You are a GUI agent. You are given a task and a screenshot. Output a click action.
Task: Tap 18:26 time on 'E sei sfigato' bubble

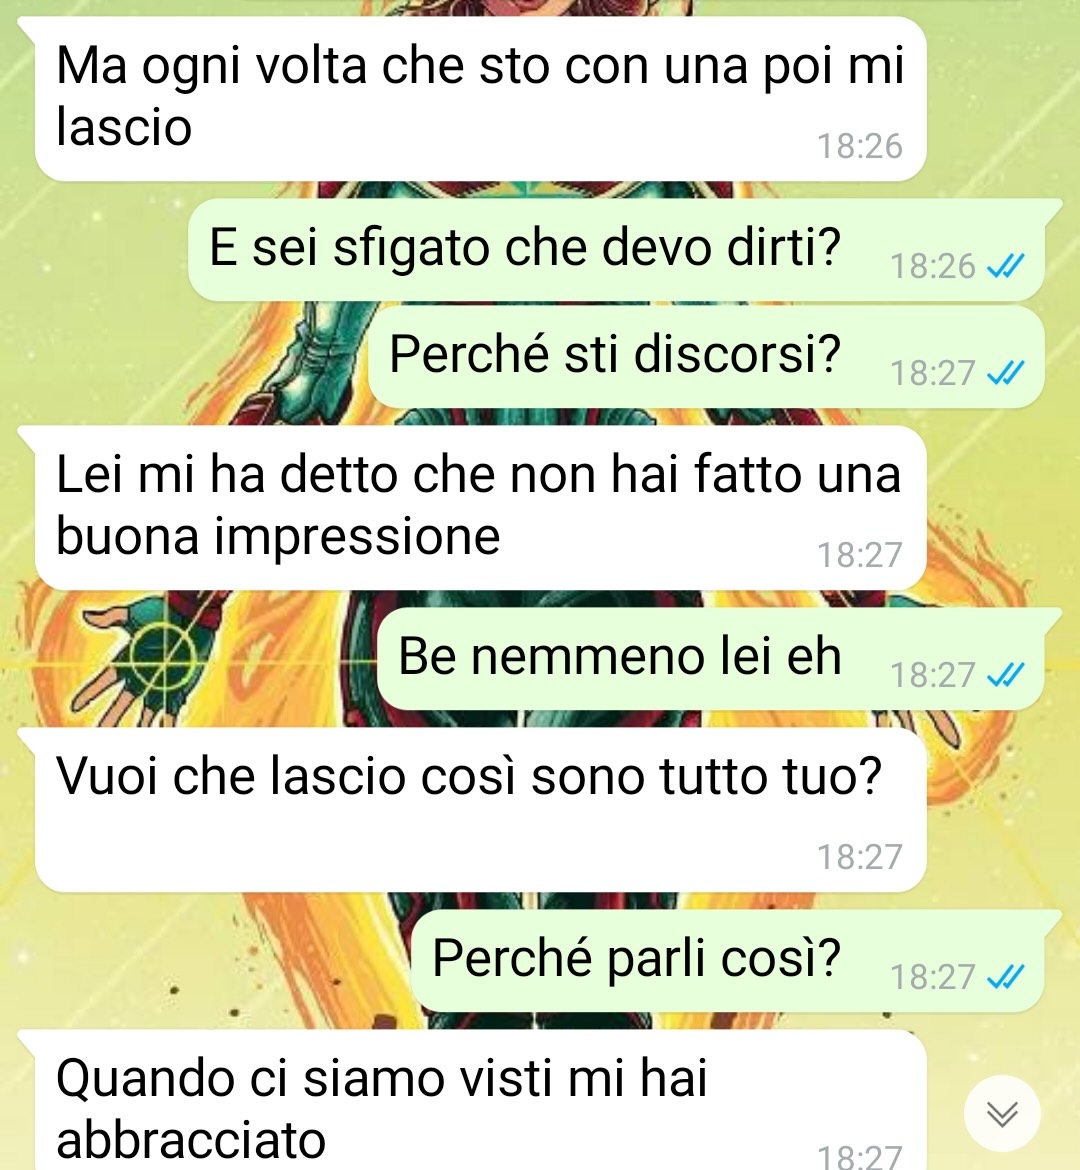(x=933, y=266)
